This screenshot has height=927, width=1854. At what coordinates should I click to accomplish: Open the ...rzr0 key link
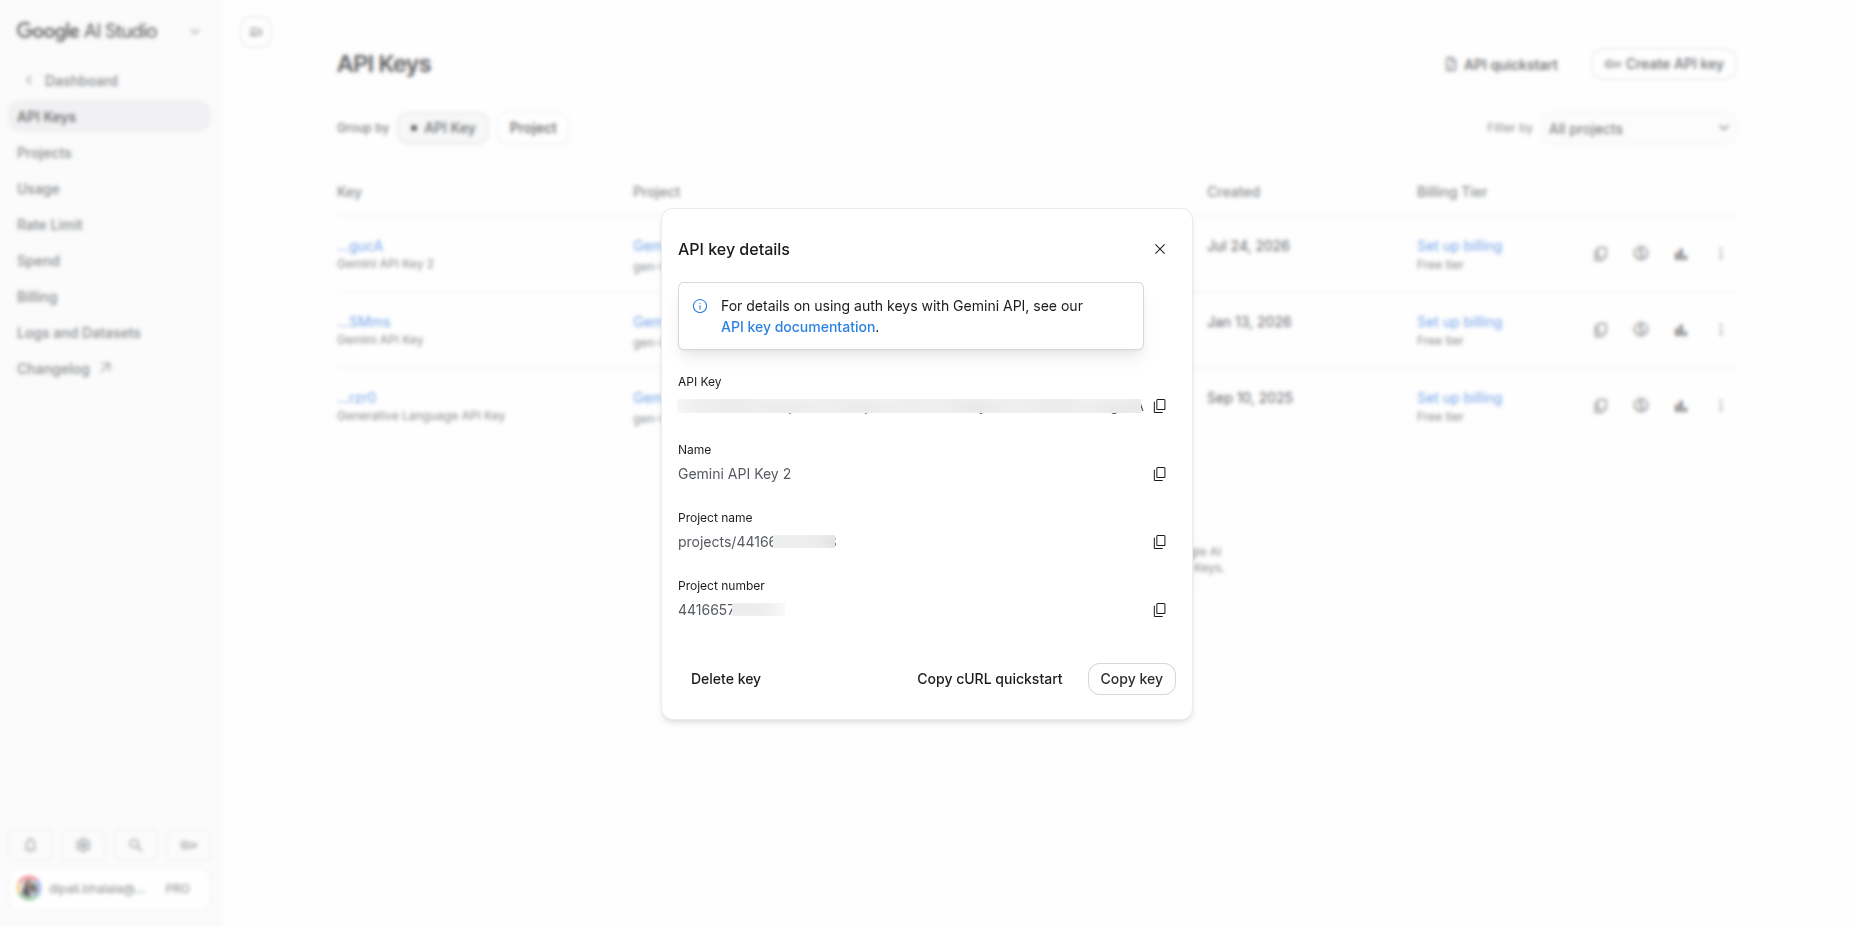357,398
